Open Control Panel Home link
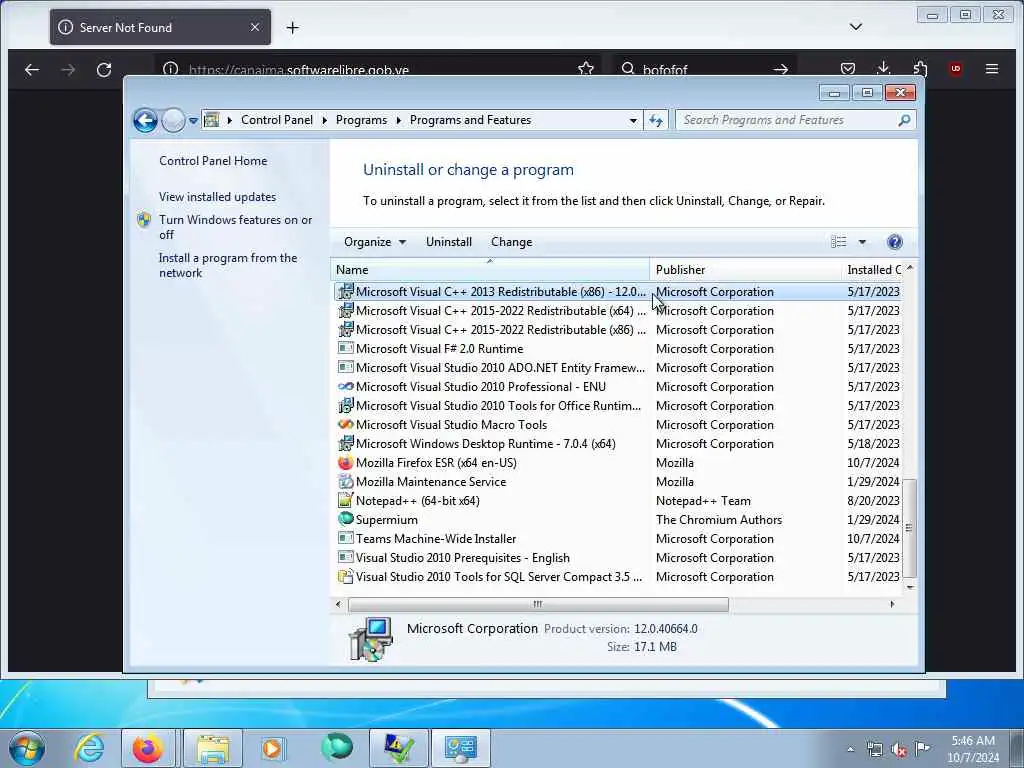This screenshot has height=768, width=1024. pos(213,161)
